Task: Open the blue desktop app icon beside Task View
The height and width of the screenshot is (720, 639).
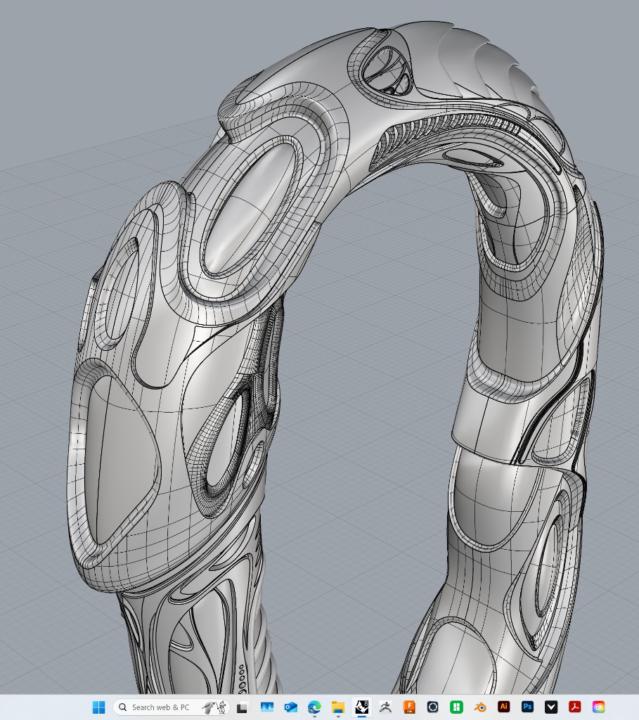Action: pos(267,707)
